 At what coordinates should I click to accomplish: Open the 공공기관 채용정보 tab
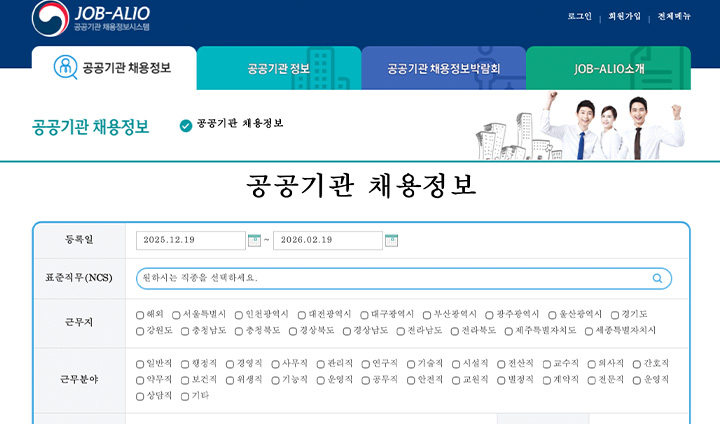coord(114,68)
